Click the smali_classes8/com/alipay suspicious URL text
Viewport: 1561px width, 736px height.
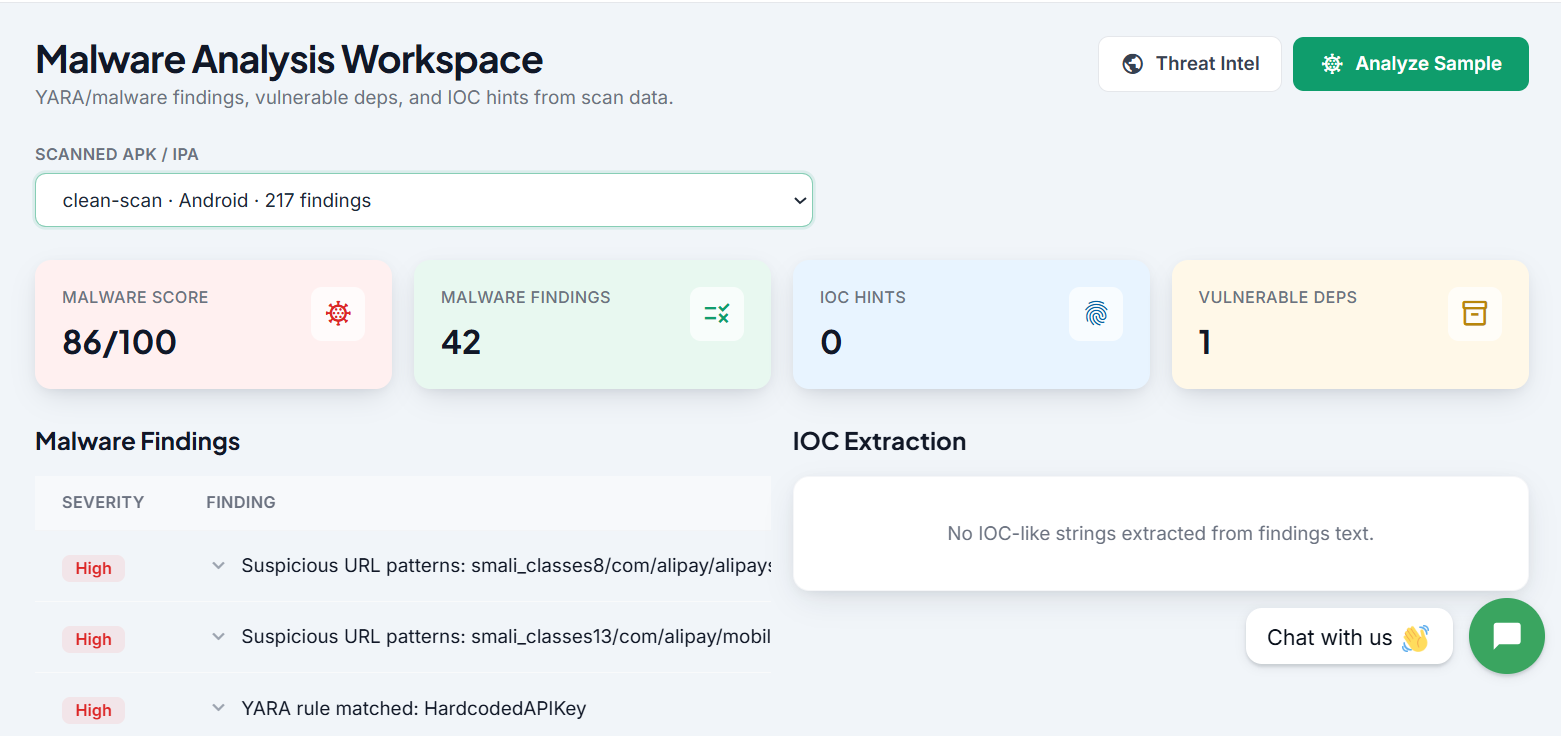click(506, 566)
